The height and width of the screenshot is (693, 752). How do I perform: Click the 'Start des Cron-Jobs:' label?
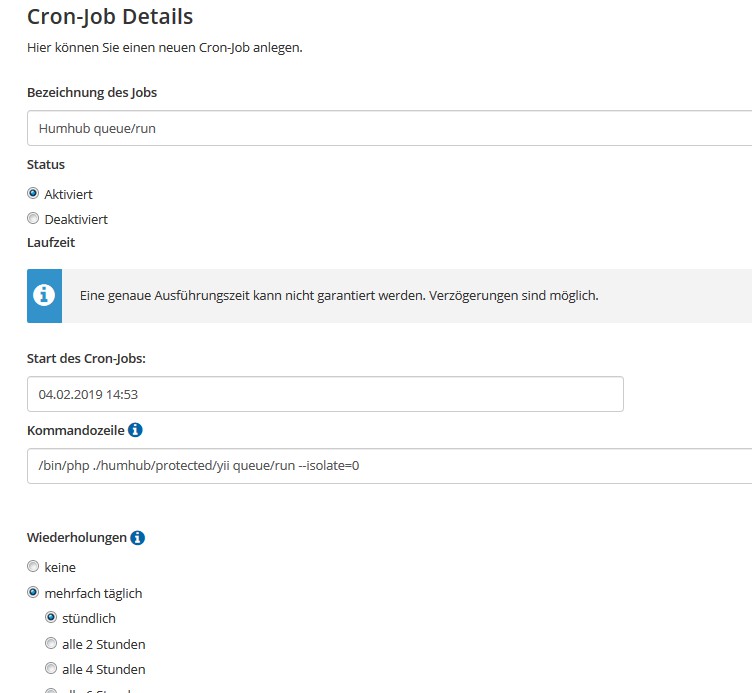[86, 358]
